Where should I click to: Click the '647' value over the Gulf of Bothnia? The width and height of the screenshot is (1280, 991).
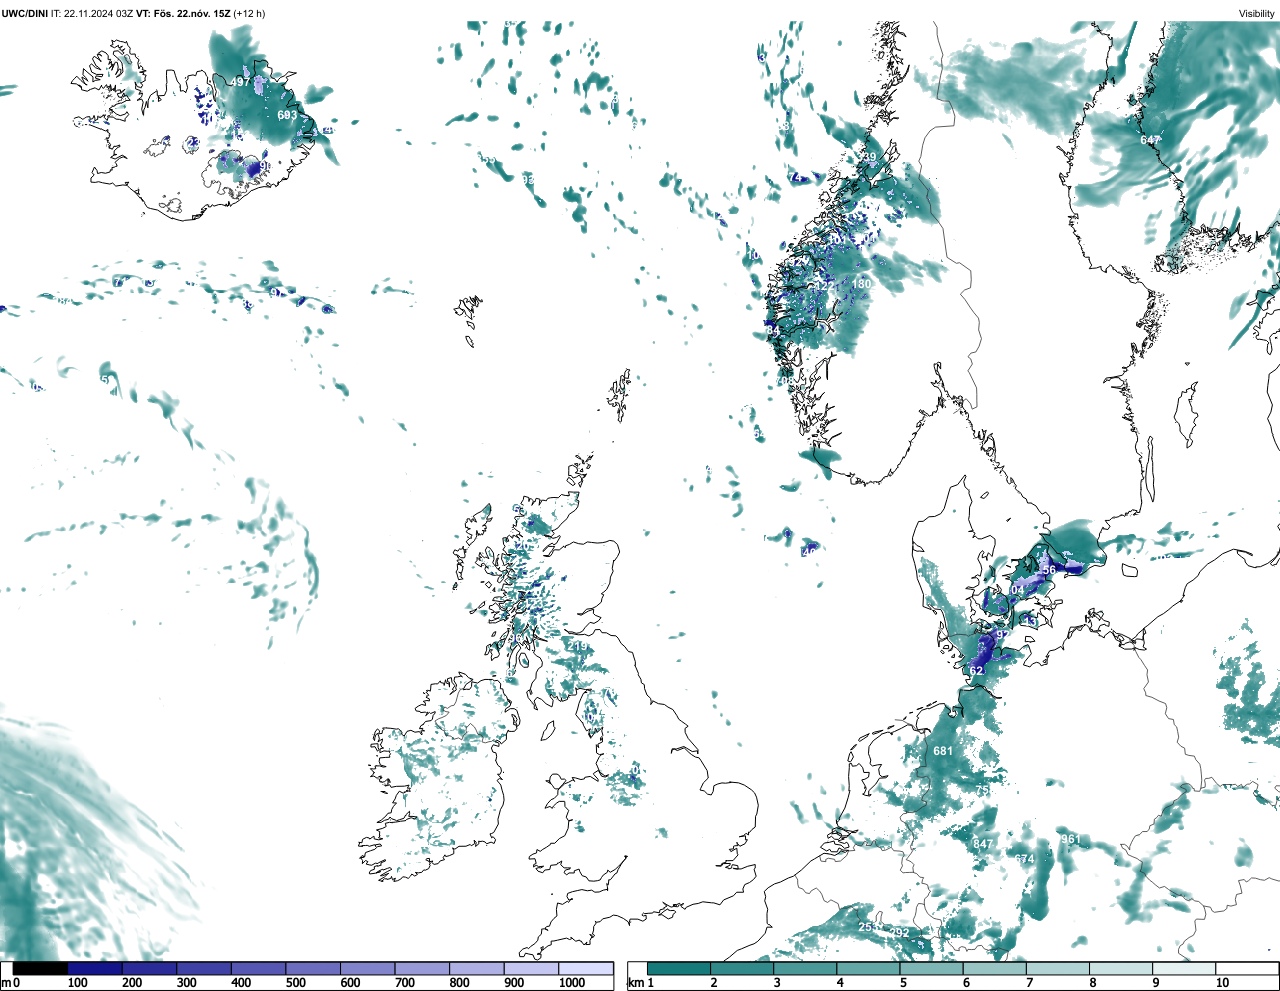click(x=1150, y=141)
